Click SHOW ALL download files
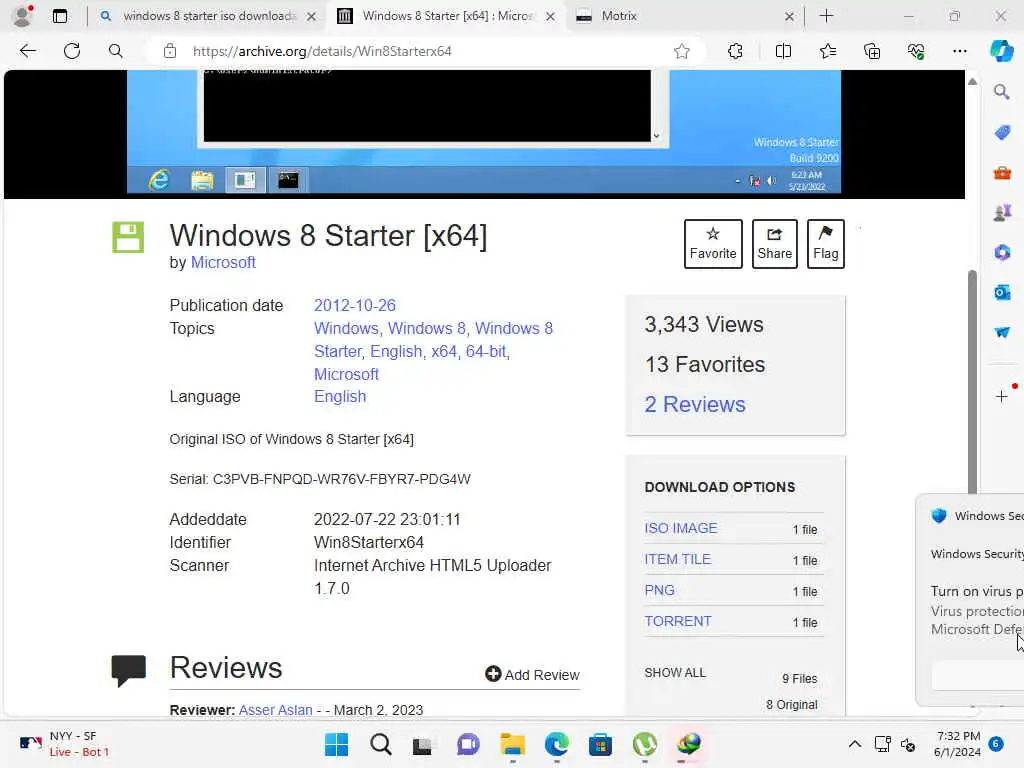This screenshot has width=1024, height=768. [675, 673]
